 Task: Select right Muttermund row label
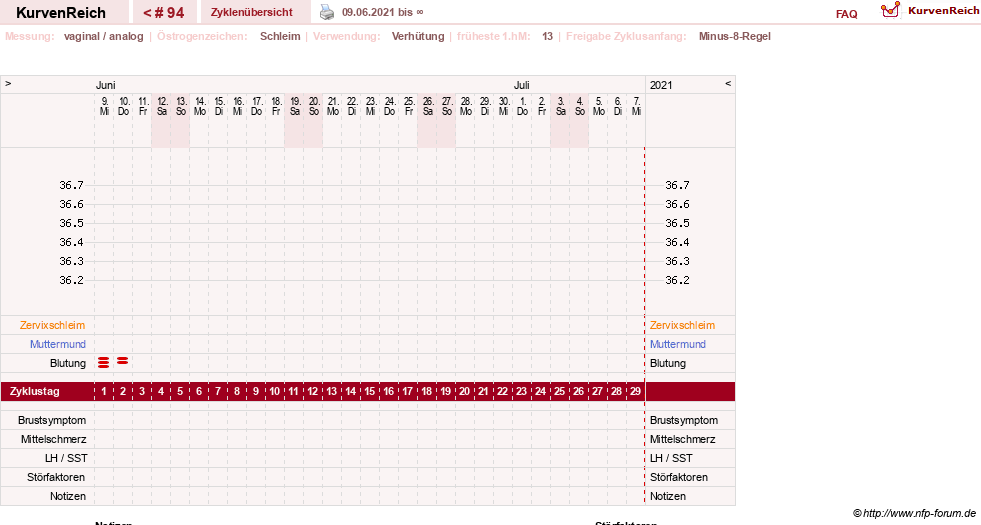tap(678, 344)
